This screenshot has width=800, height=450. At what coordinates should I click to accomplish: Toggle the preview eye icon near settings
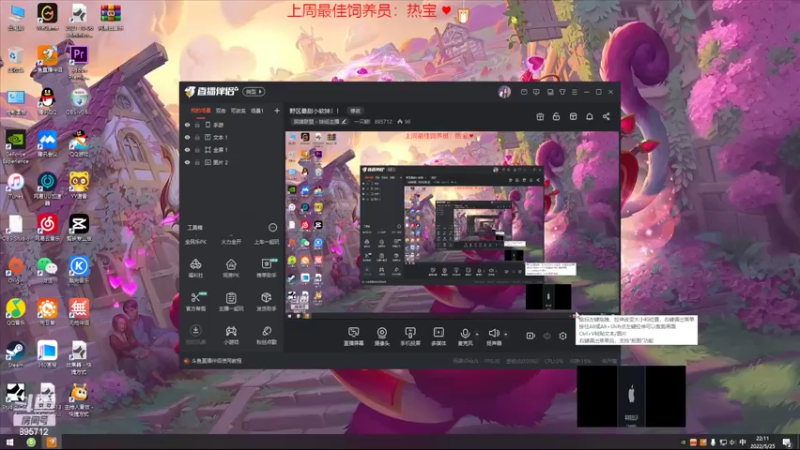547,336
